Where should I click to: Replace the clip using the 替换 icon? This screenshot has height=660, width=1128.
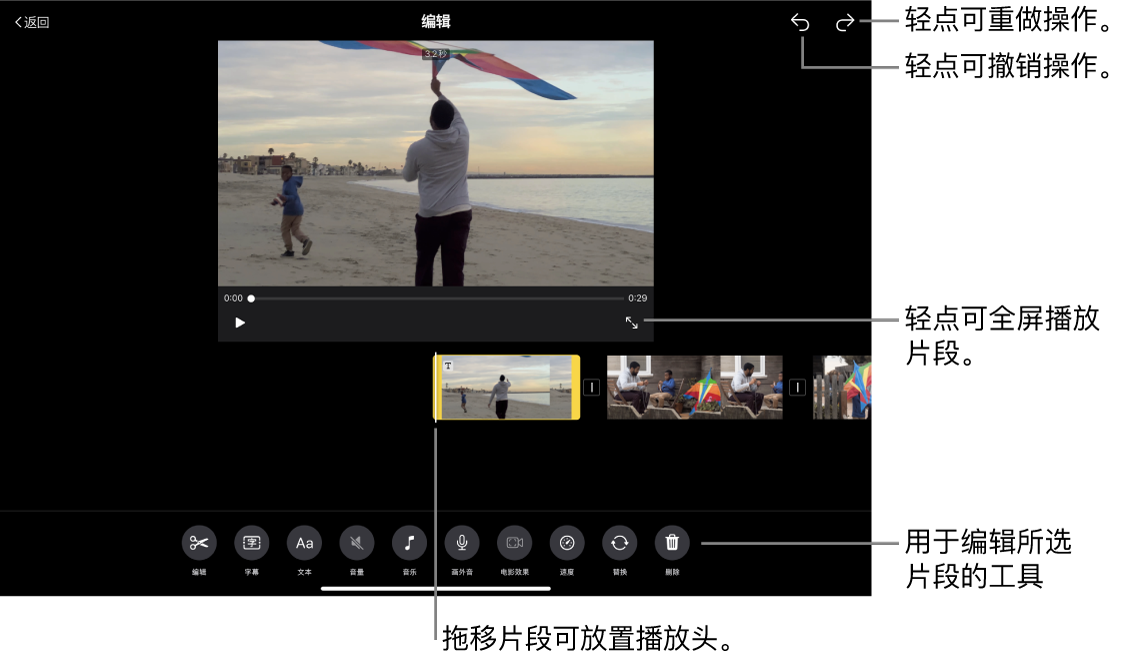619,543
